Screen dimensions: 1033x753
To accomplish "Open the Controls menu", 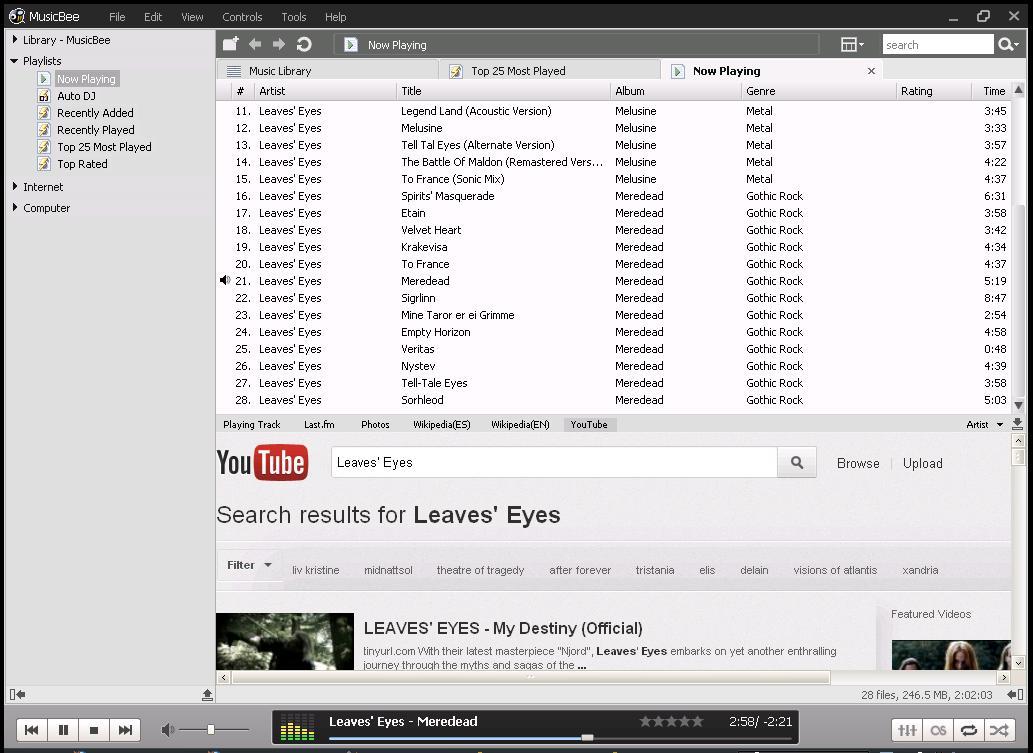I will (242, 16).
